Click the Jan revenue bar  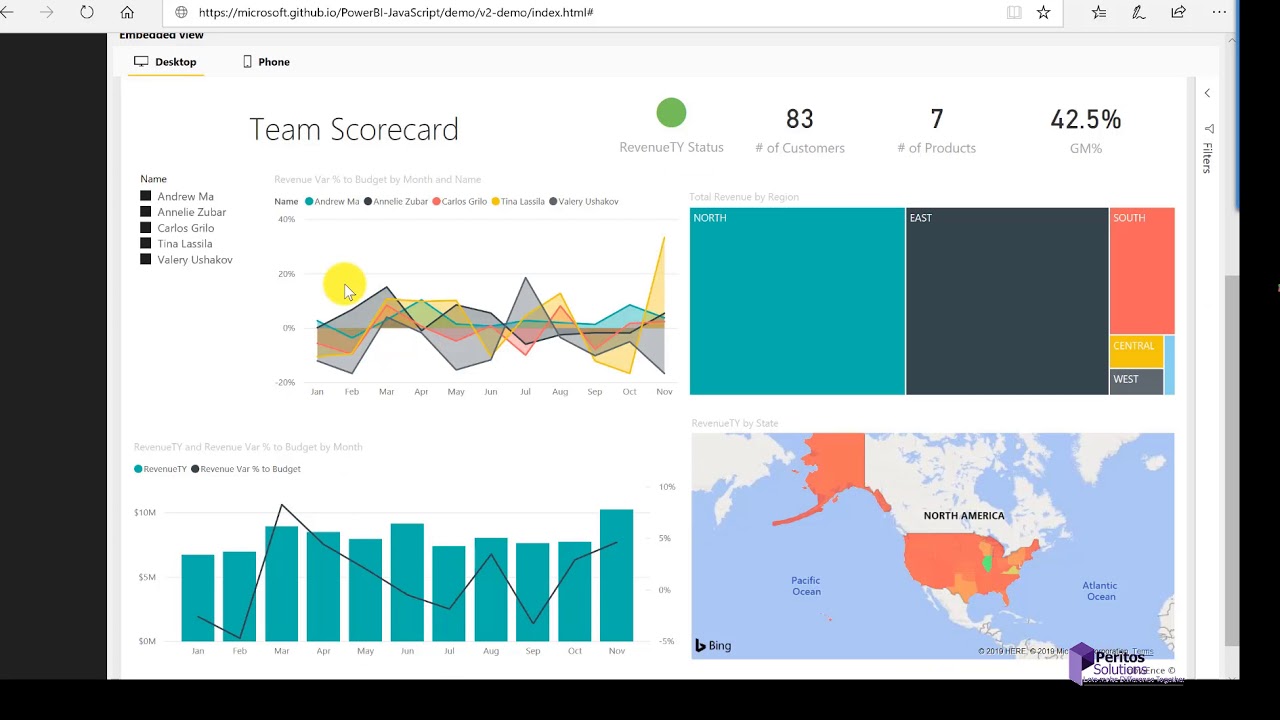point(198,598)
